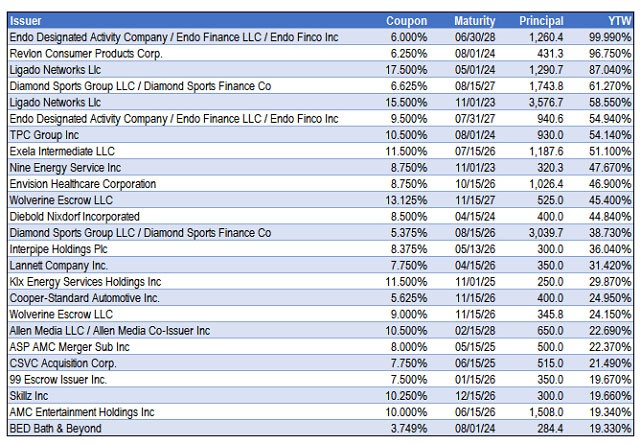Select the Klx Energy Services Holdings Inc cell
The height and width of the screenshot is (444, 641).
[x=85, y=282]
